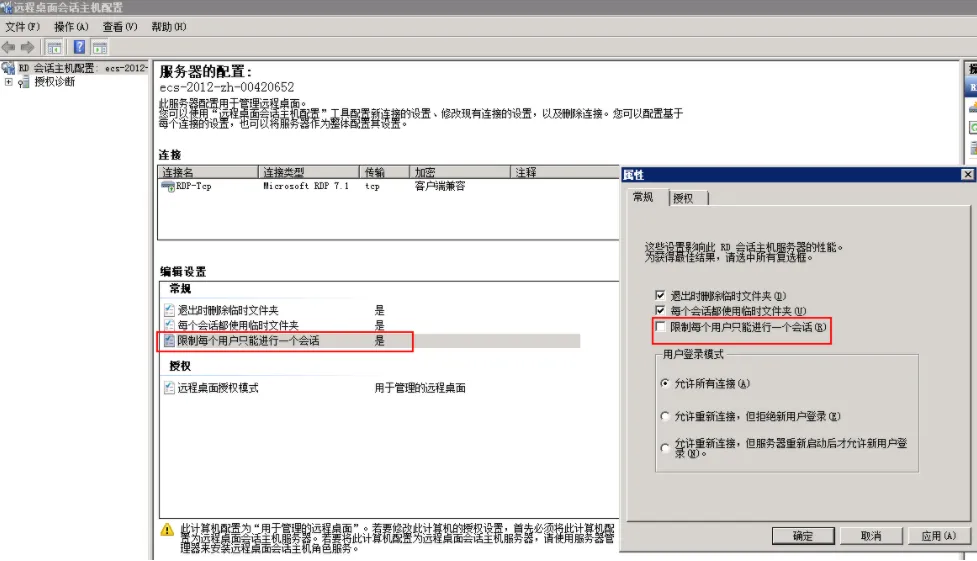Uncheck 退出时删除临时文件夹 checkbox in dialog

point(659,296)
